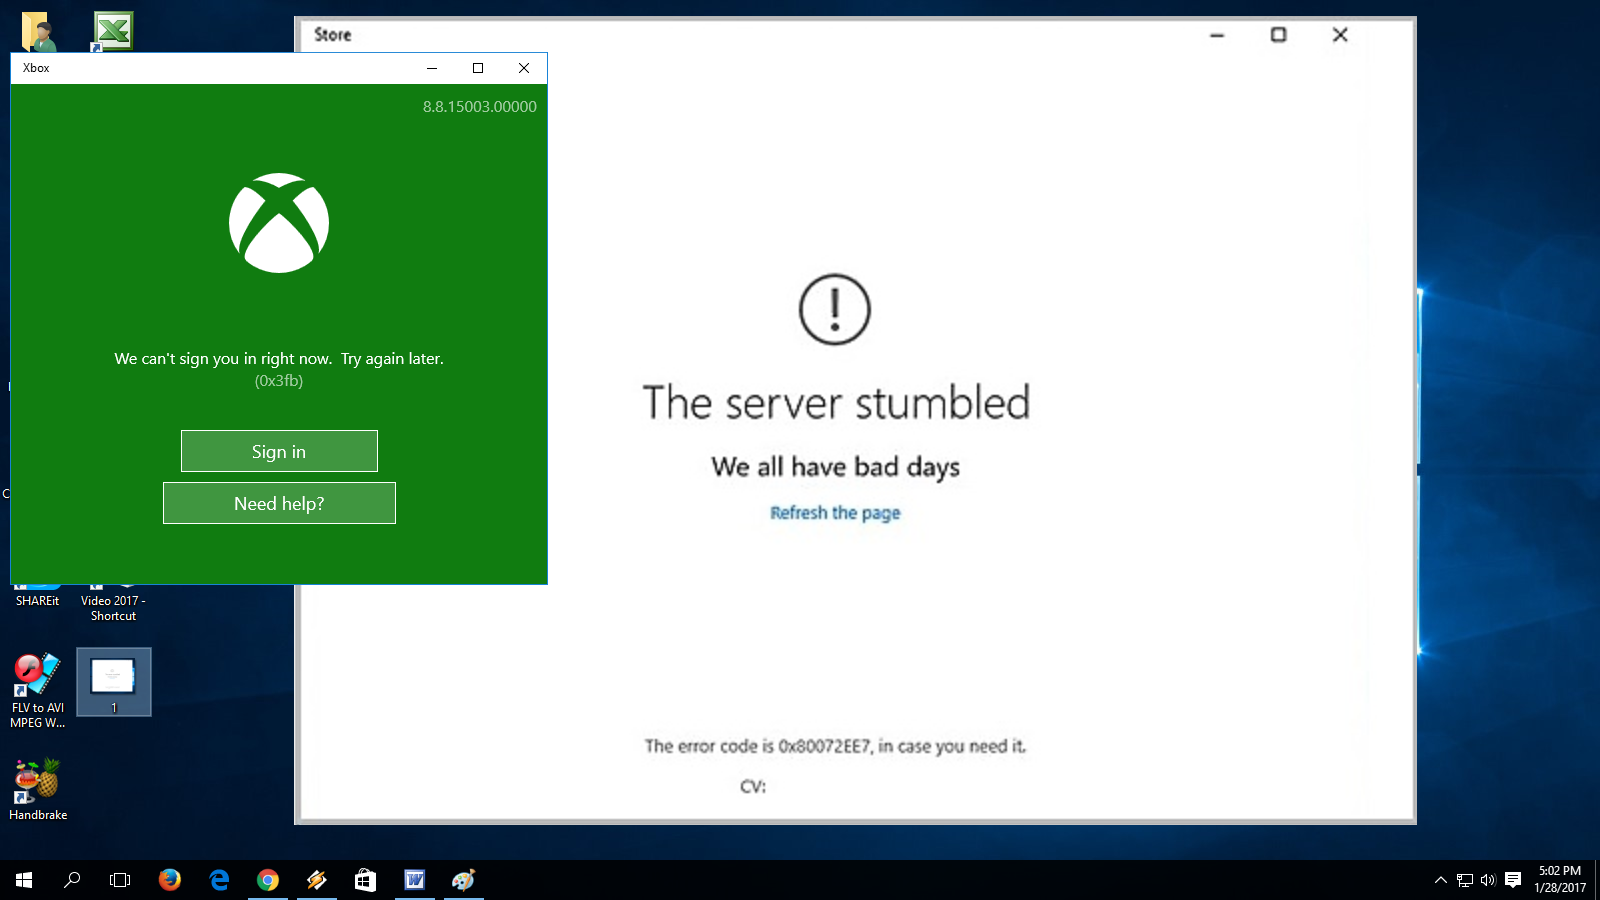
Task: Click the Store window title bar text
Action: click(333, 35)
